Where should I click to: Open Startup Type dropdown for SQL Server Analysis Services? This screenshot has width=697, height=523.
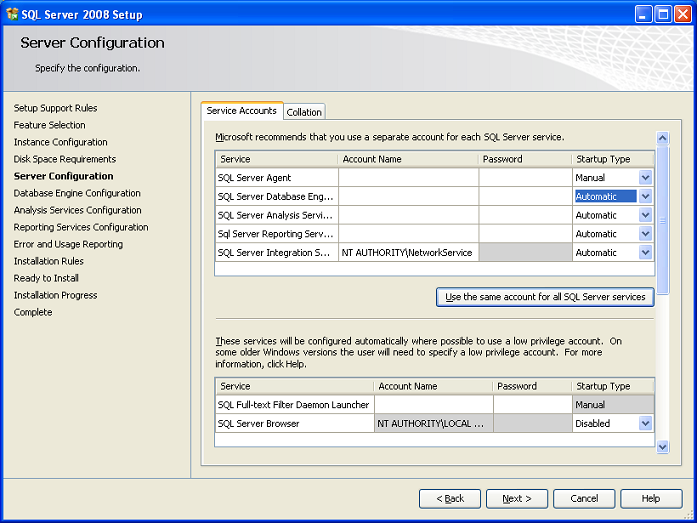[645, 215]
